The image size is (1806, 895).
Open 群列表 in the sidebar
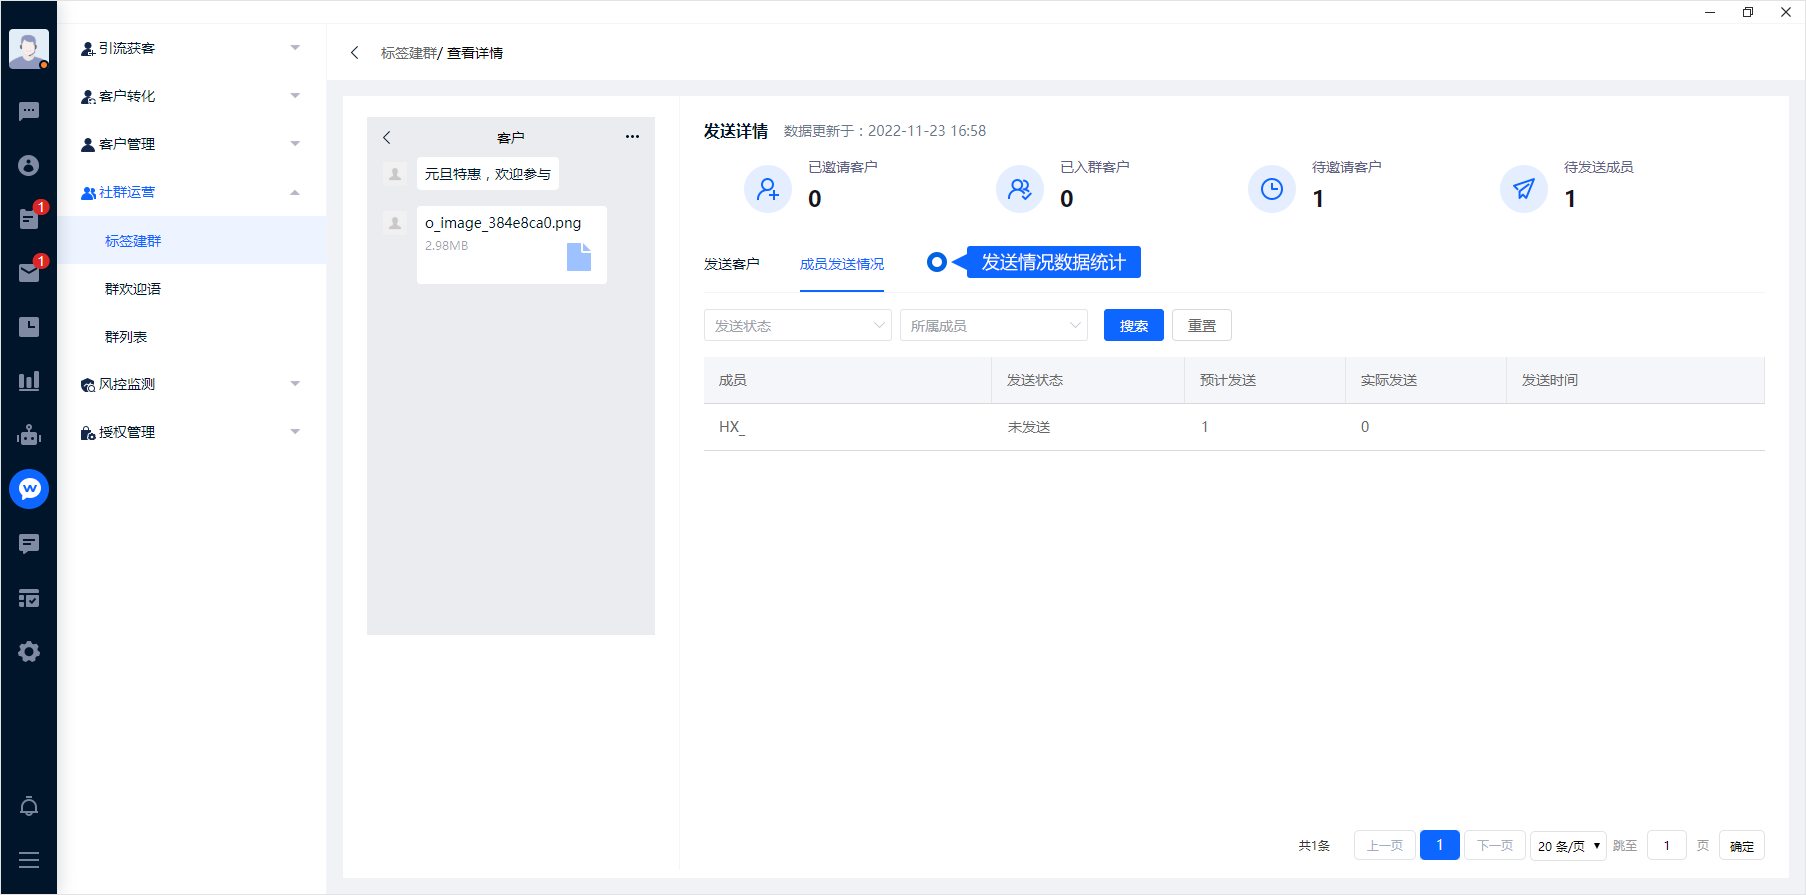[x=191, y=336]
